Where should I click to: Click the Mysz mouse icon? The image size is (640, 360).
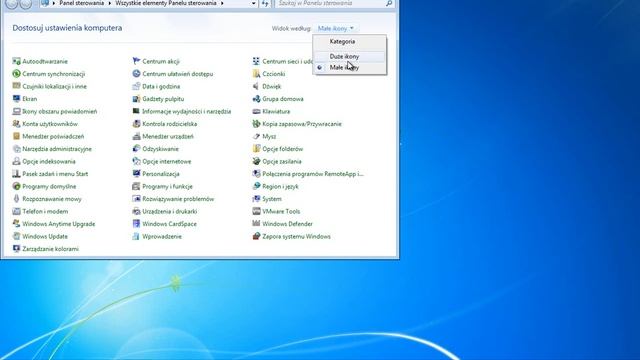pyautogui.click(x=256, y=136)
